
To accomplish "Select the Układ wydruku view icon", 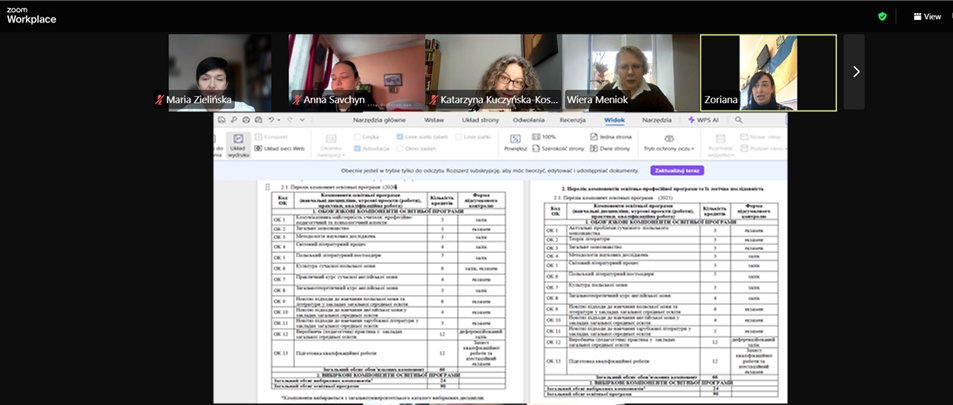I will point(238,143).
